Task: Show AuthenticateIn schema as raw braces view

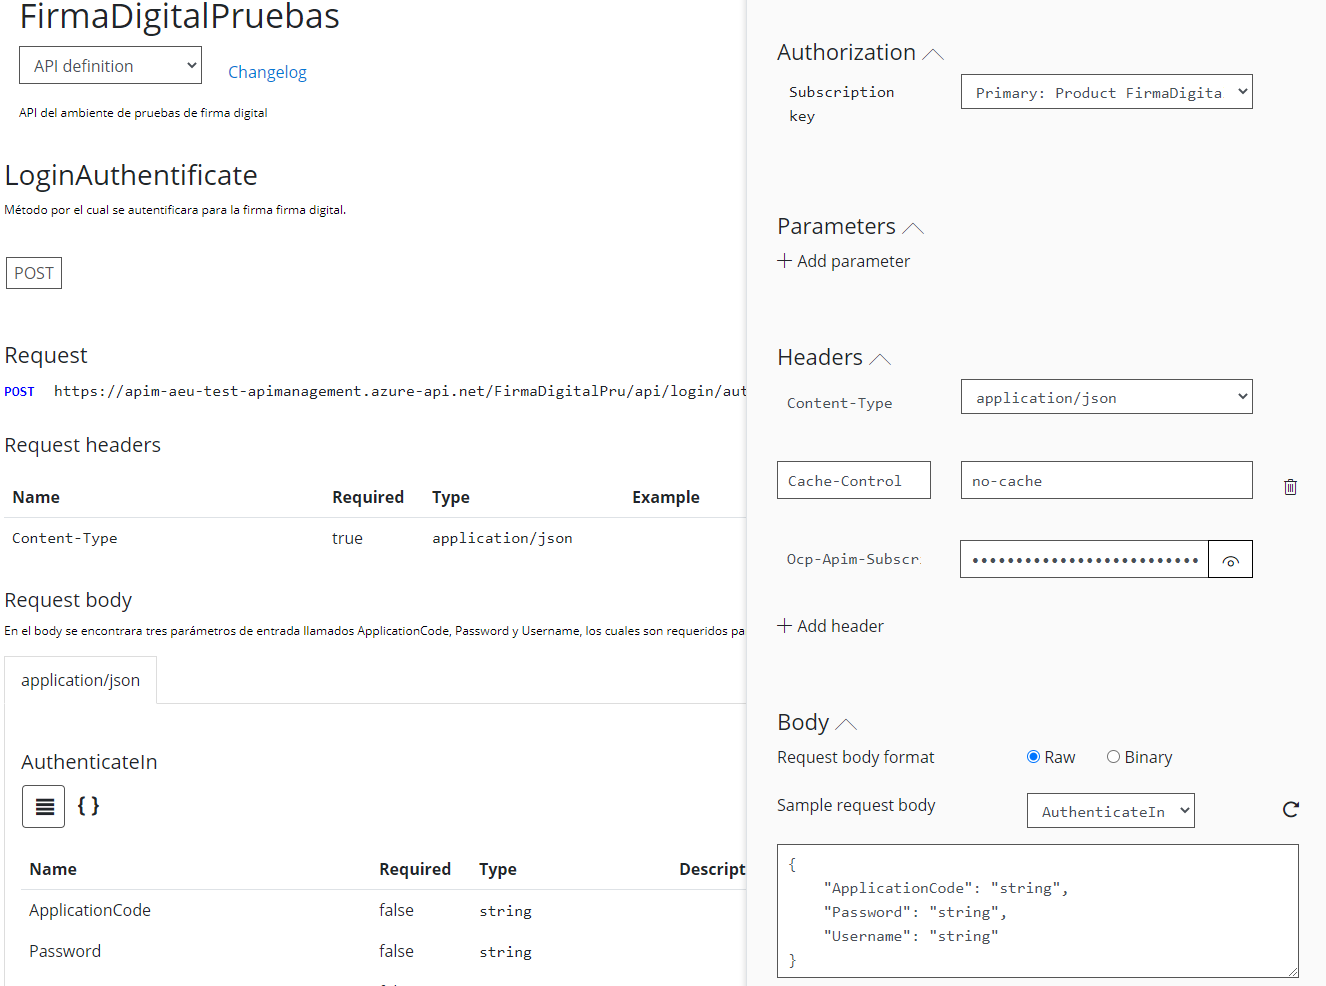Action: [x=88, y=806]
